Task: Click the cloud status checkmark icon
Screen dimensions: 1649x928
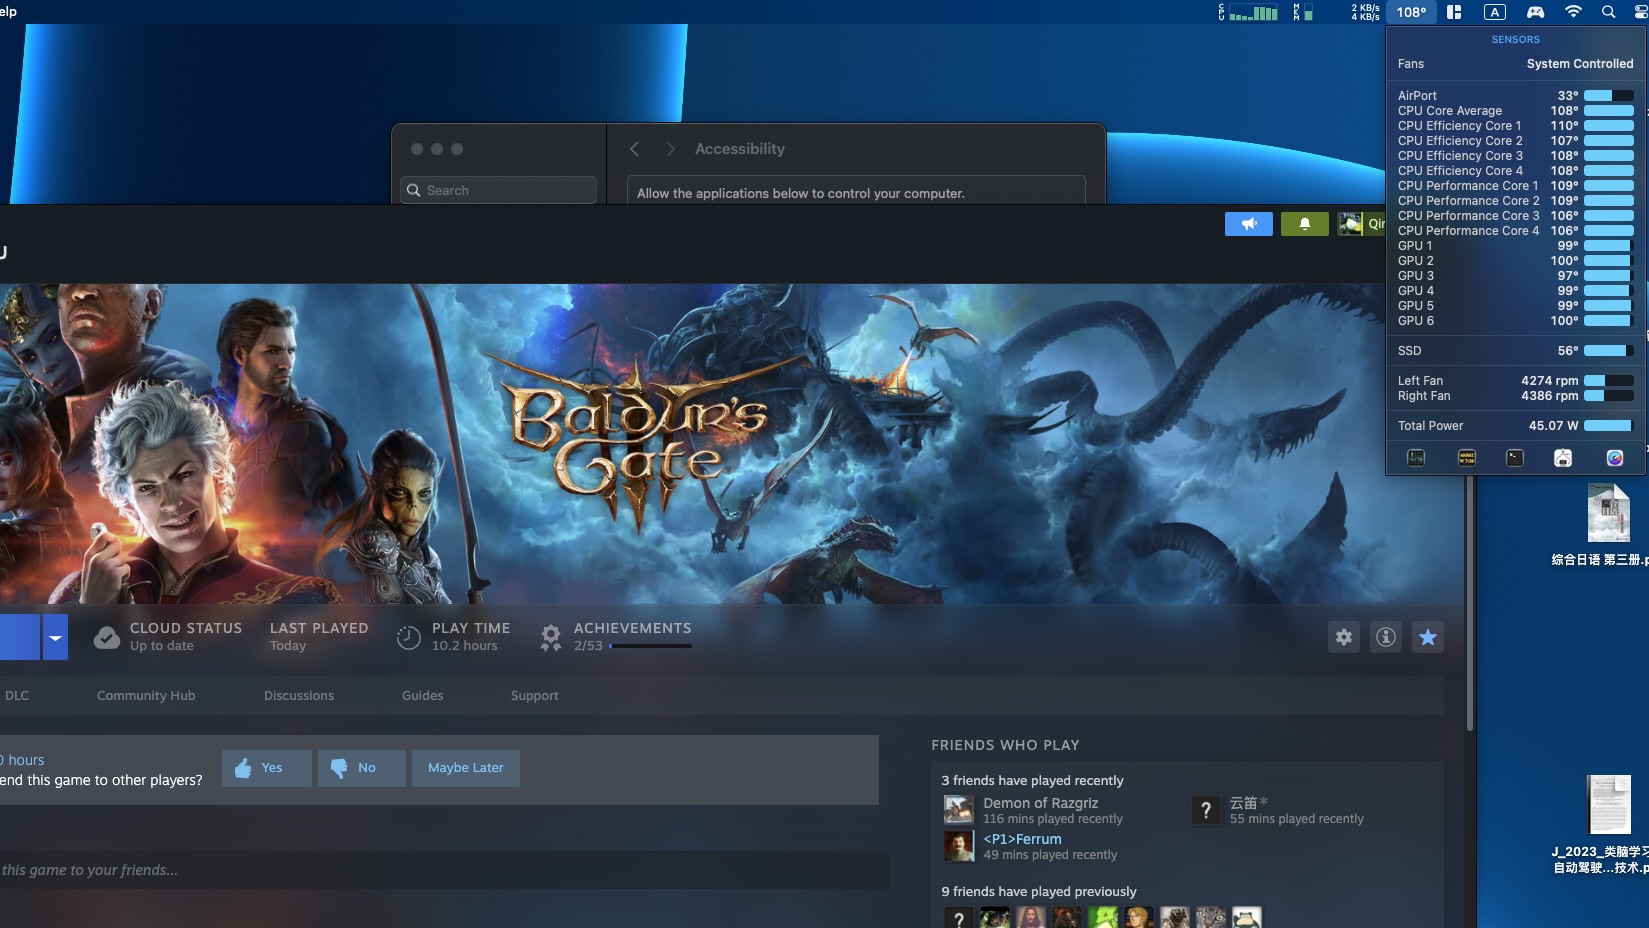Action: (x=107, y=637)
